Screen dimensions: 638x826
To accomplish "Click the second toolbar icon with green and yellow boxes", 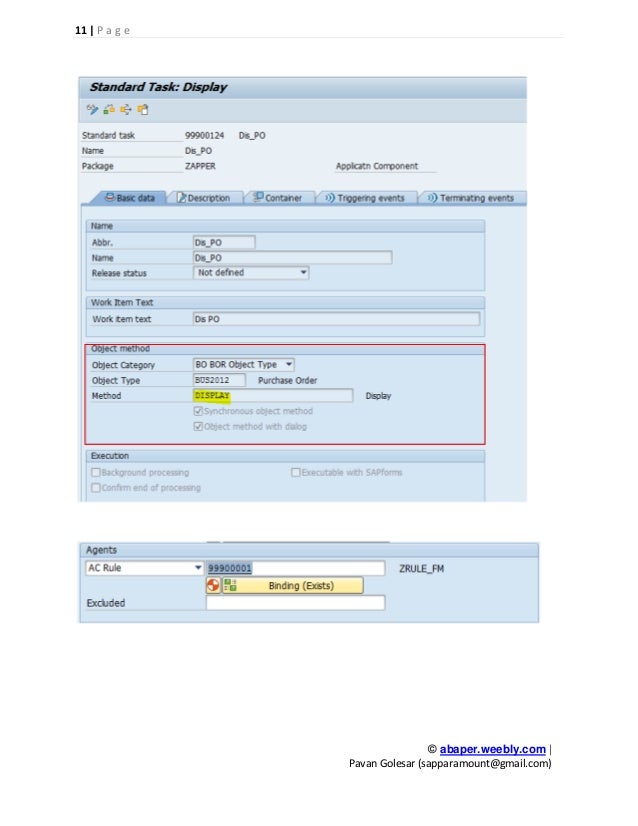I will [x=109, y=110].
